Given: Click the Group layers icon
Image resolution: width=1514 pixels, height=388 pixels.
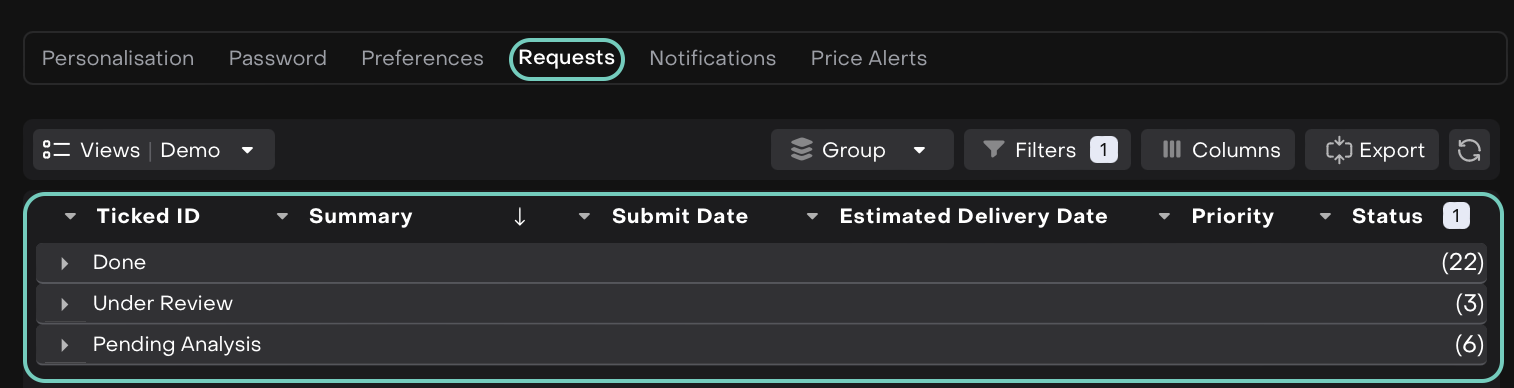Looking at the screenshot, I should [x=801, y=150].
